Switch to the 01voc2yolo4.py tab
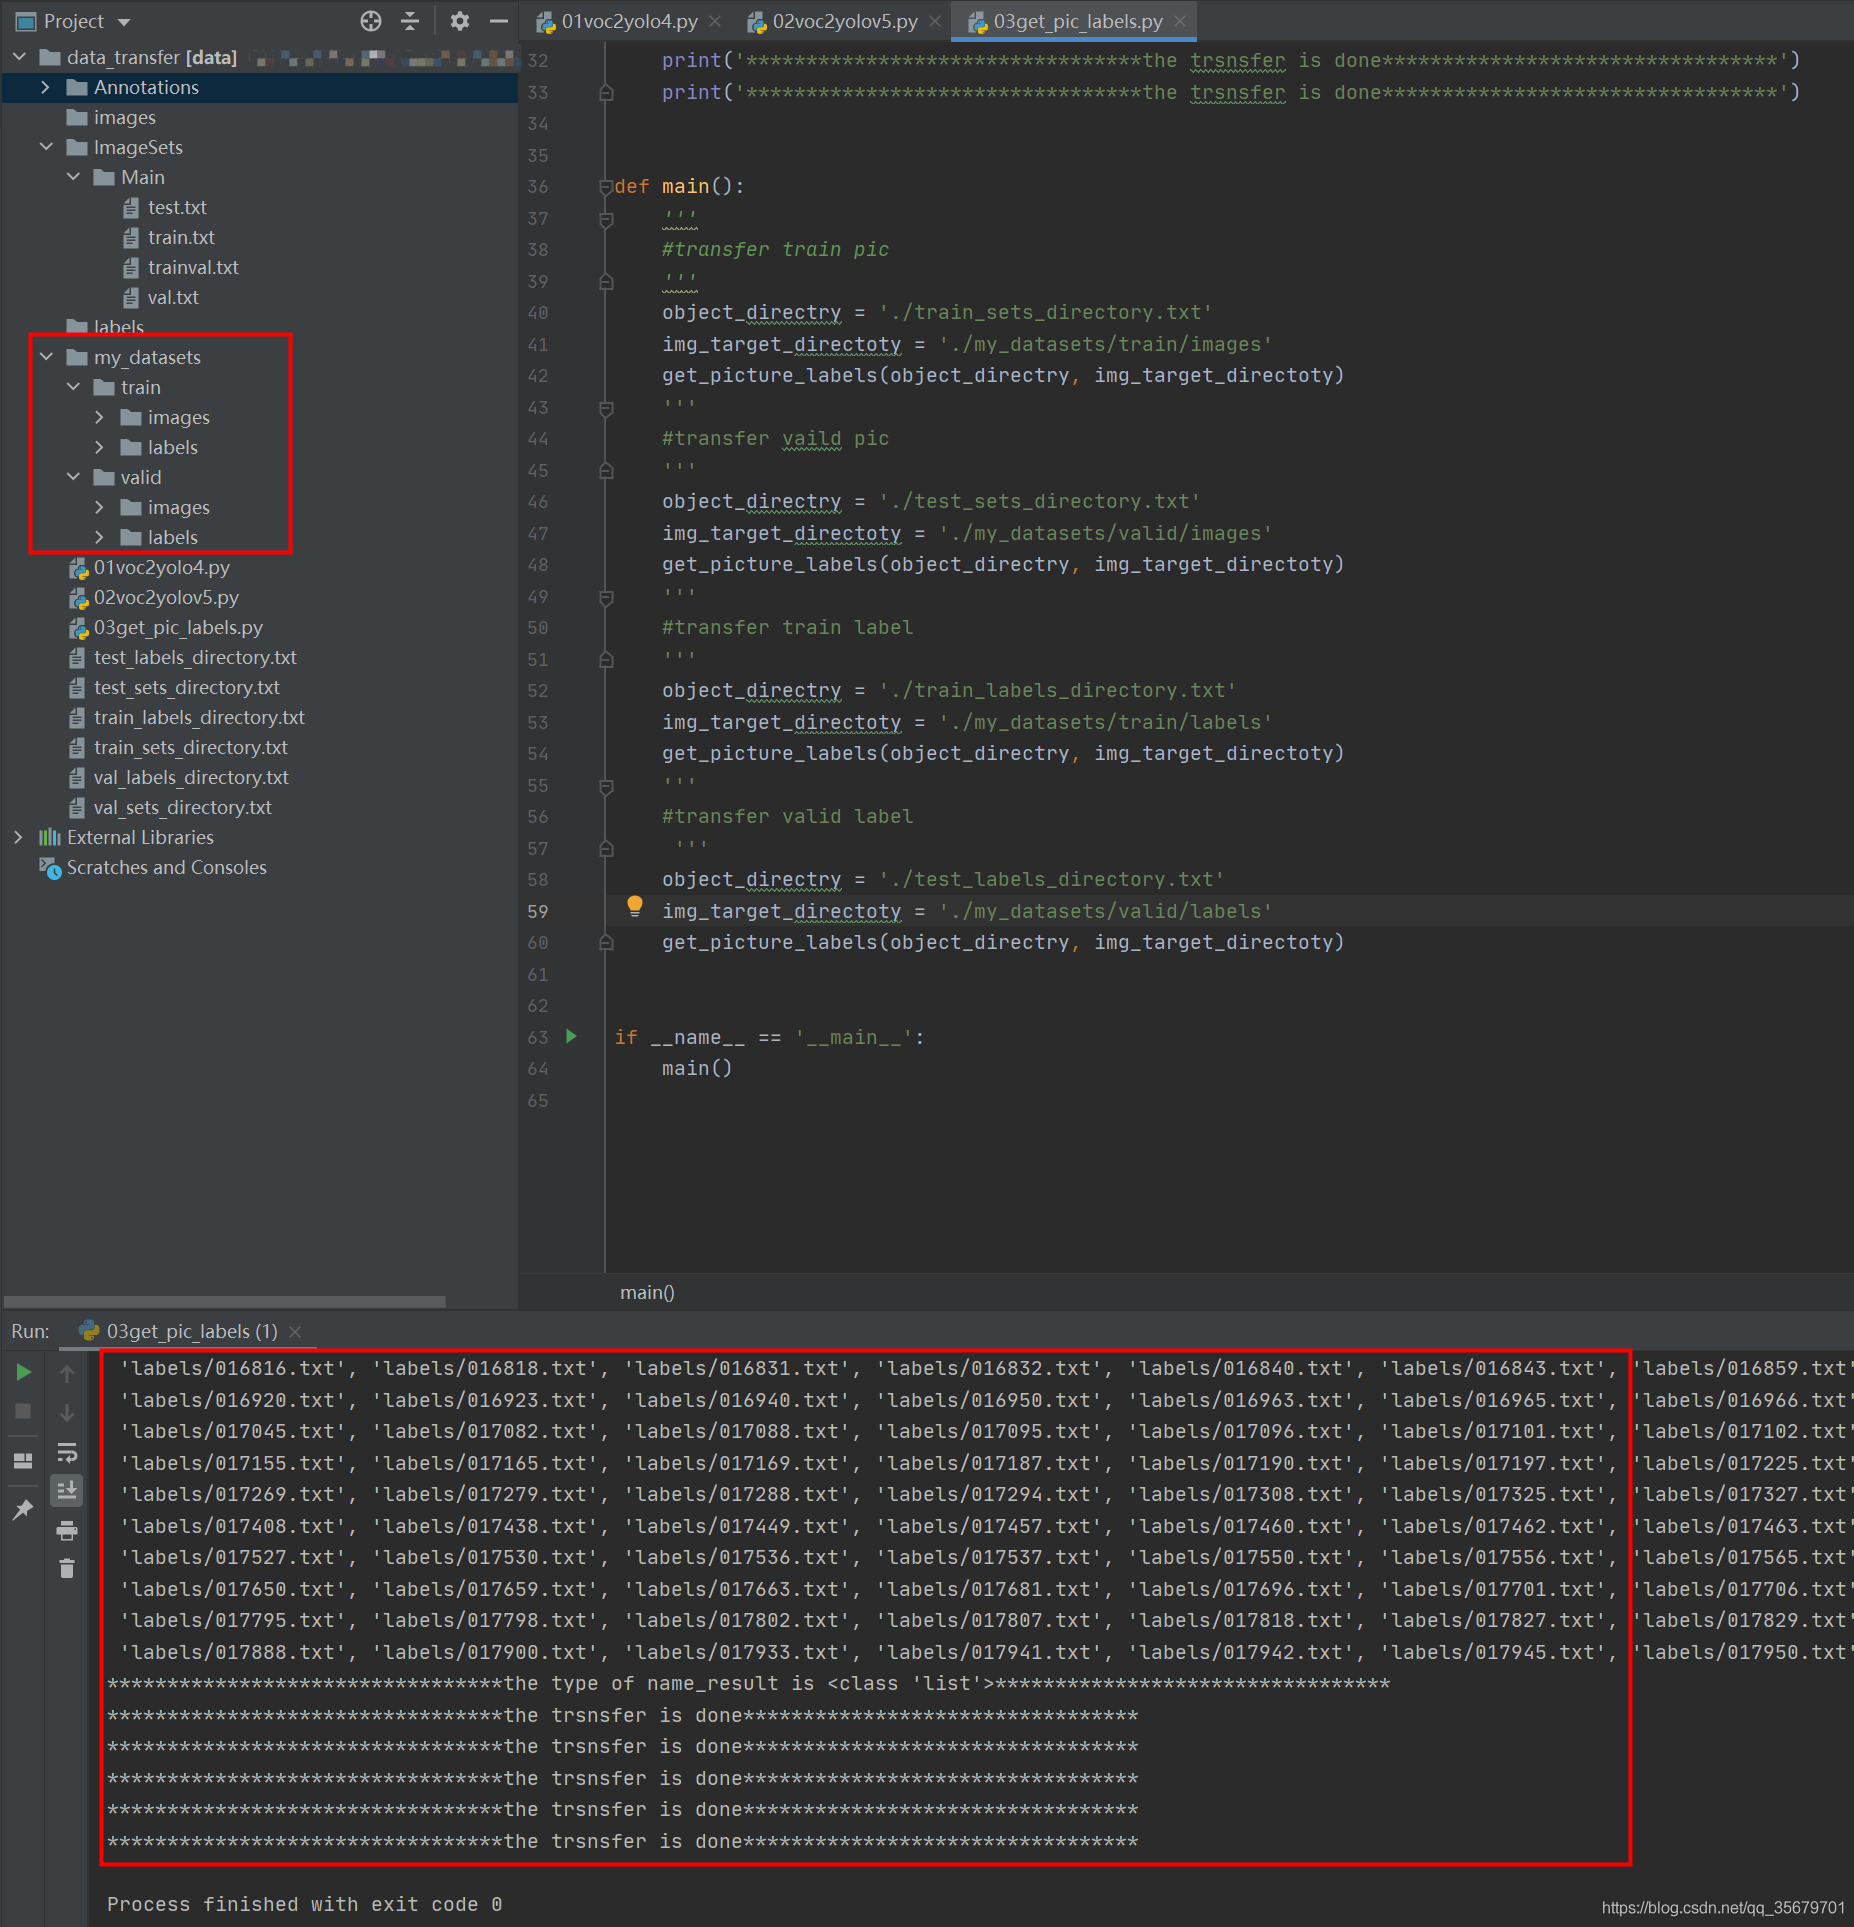Screen dimensions: 1854x1927 [628, 22]
